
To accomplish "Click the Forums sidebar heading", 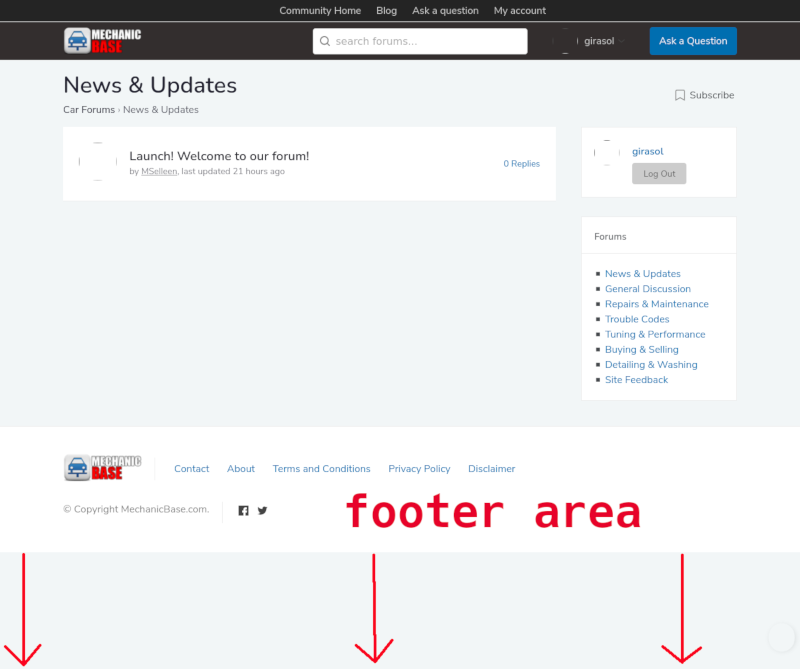I will 610,237.
